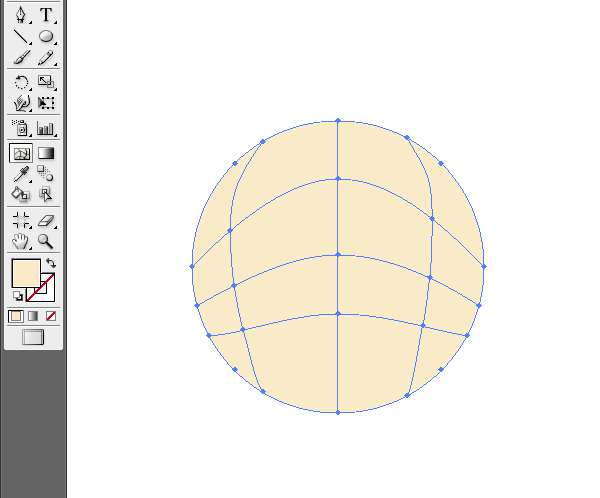600x498 pixels.
Task: Click the topmost anchor point of the mesh circle
Action: pos(338,121)
